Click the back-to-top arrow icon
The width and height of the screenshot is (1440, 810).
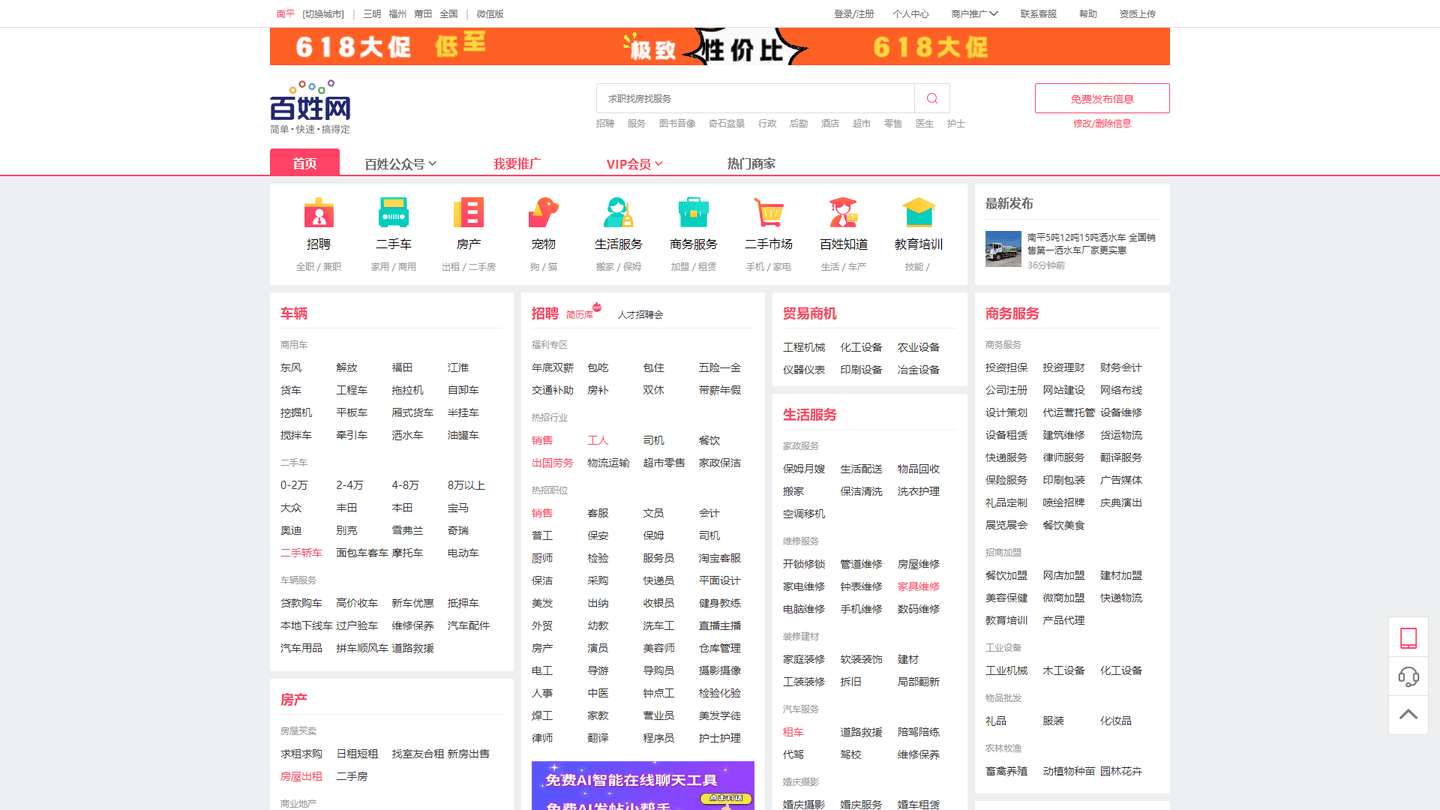tap(1408, 715)
